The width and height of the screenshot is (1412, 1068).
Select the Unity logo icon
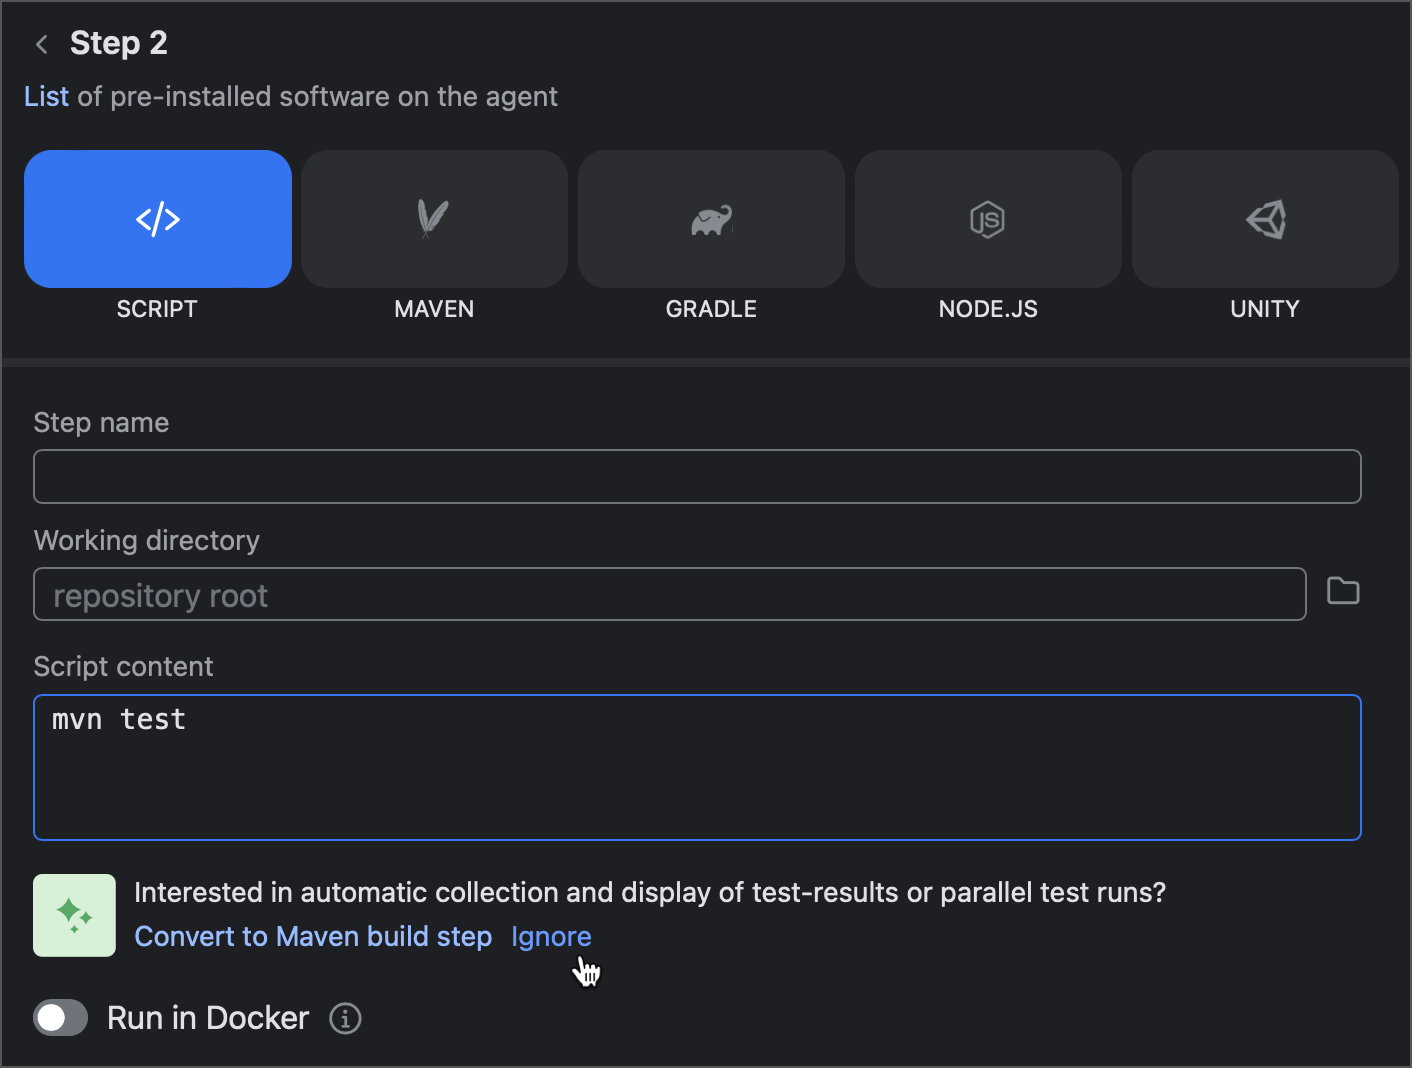(x=1264, y=218)
